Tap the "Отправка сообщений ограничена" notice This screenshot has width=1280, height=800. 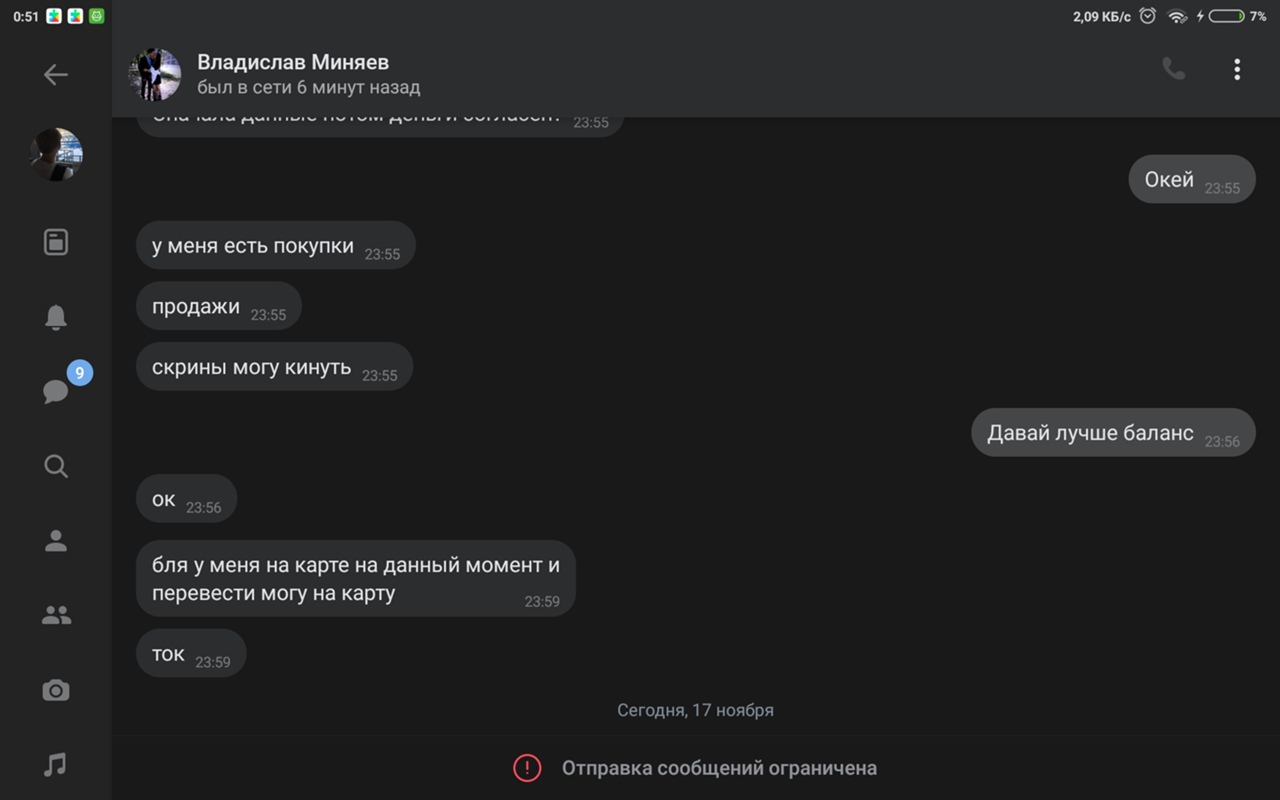pyautogui.click(x=719, y=768)
